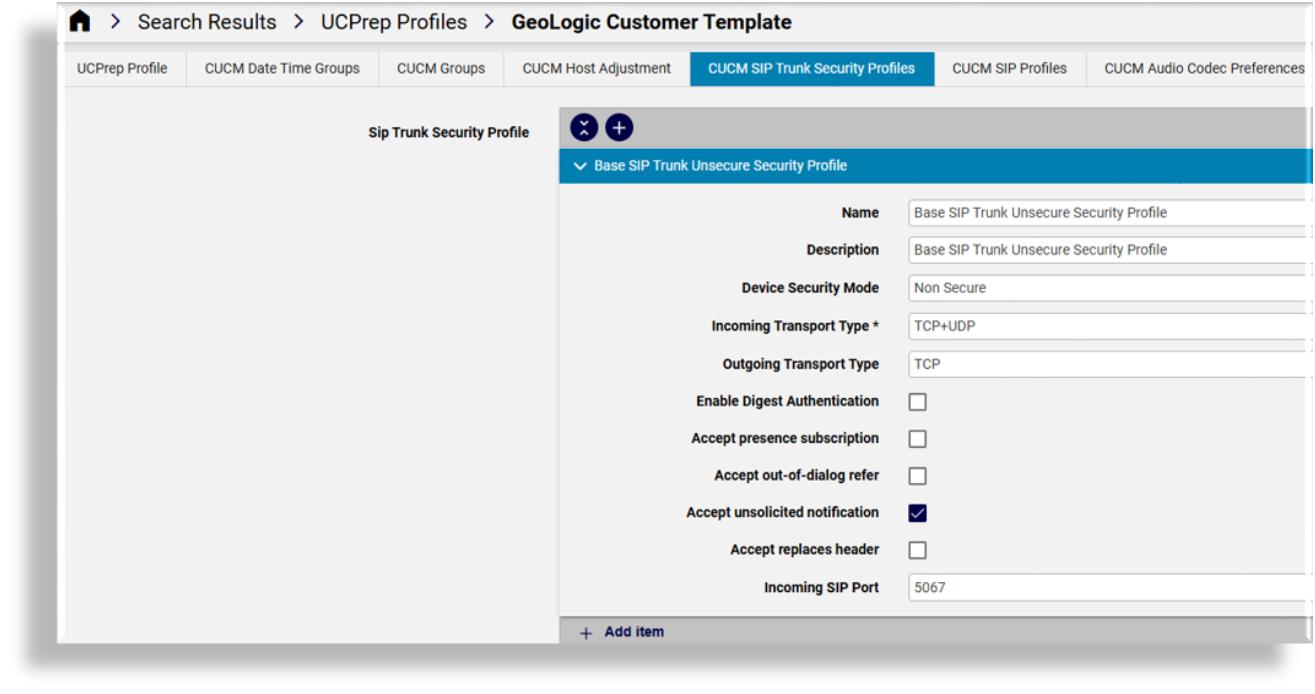Click the collapse-all double-chevron icon
The height and width of the screenshot is (694, 1315).
584,128
